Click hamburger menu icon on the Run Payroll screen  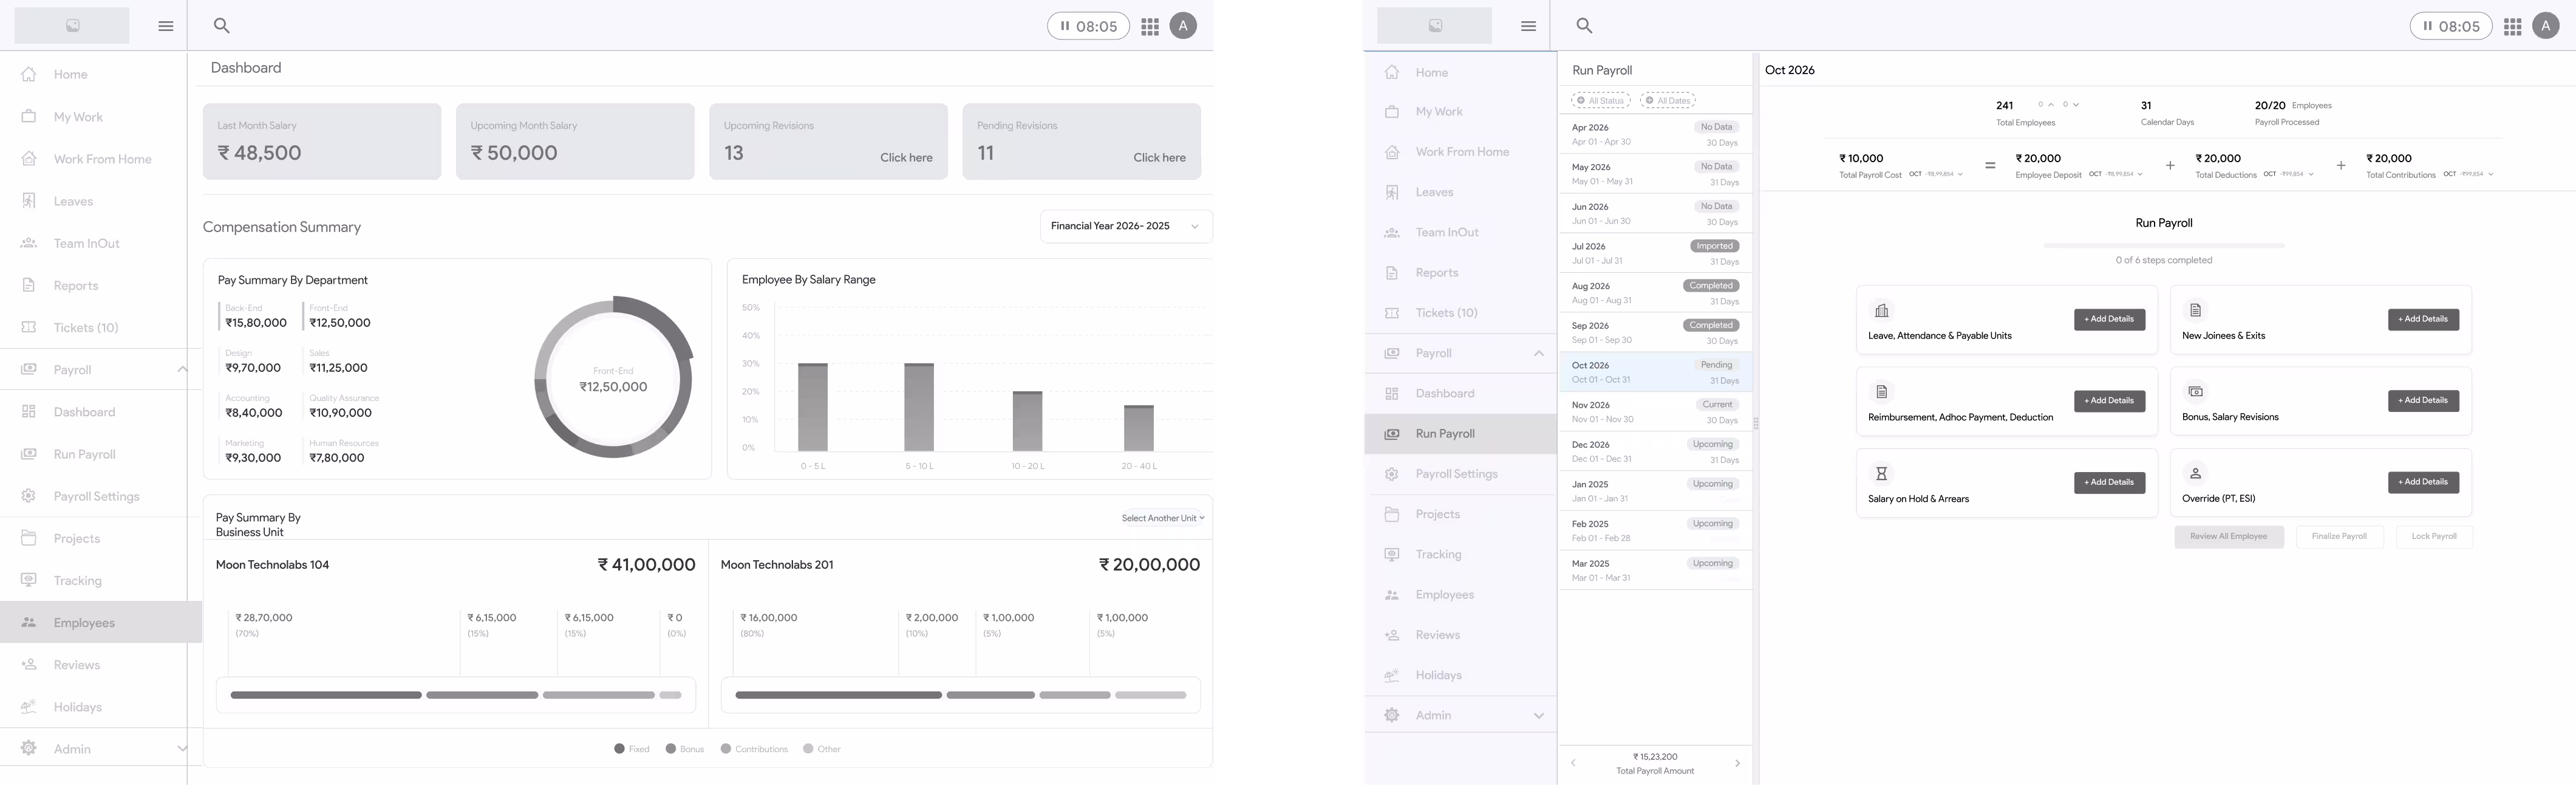click(1528, 26)
